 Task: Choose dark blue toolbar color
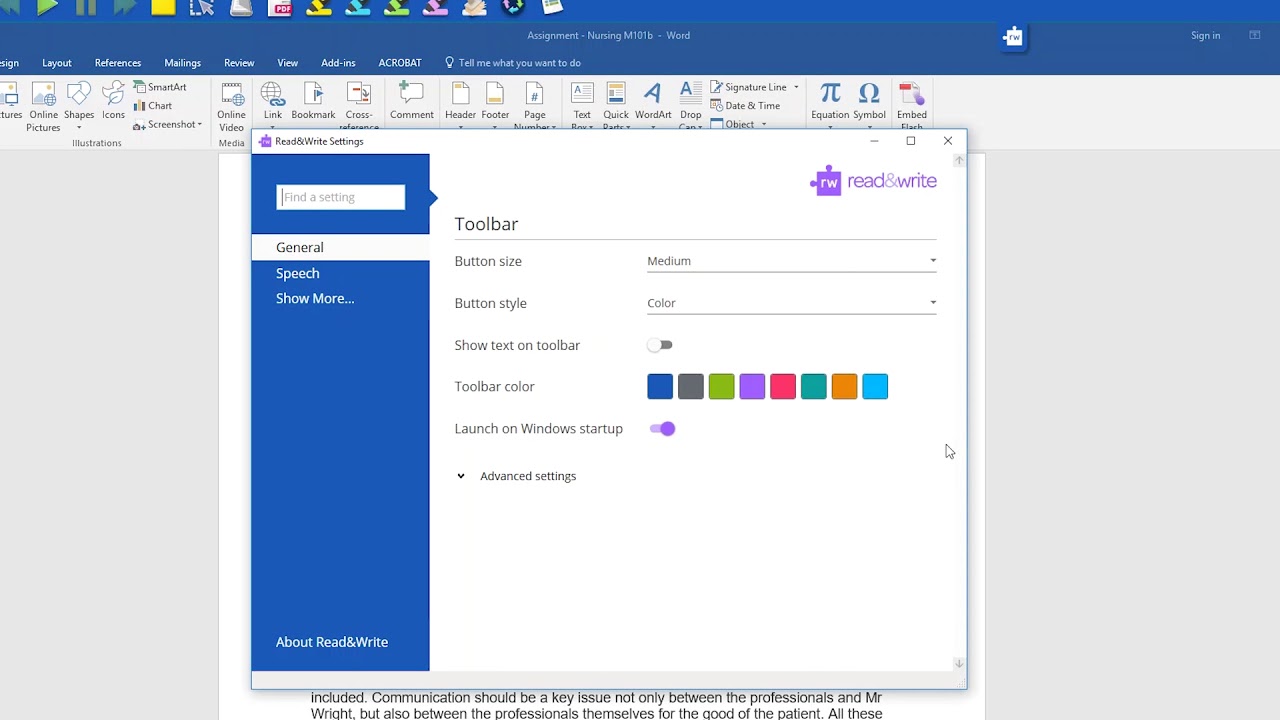pos(660,387)
